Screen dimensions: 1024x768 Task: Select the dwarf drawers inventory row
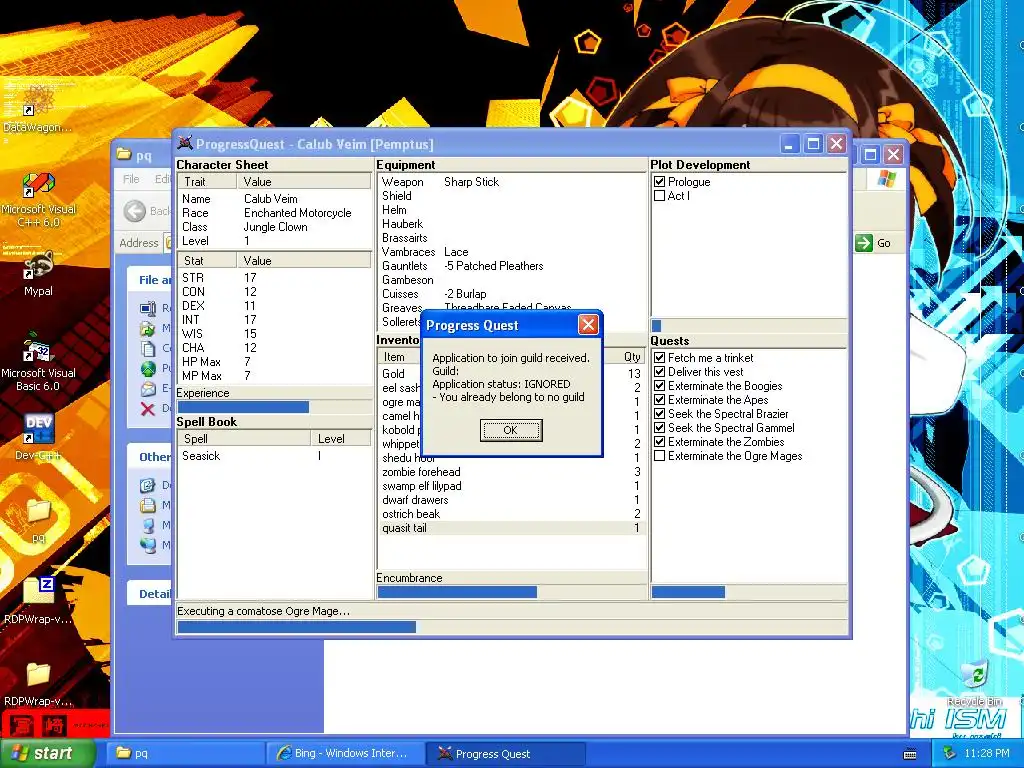pyautogui.click(x=511, y=500)
